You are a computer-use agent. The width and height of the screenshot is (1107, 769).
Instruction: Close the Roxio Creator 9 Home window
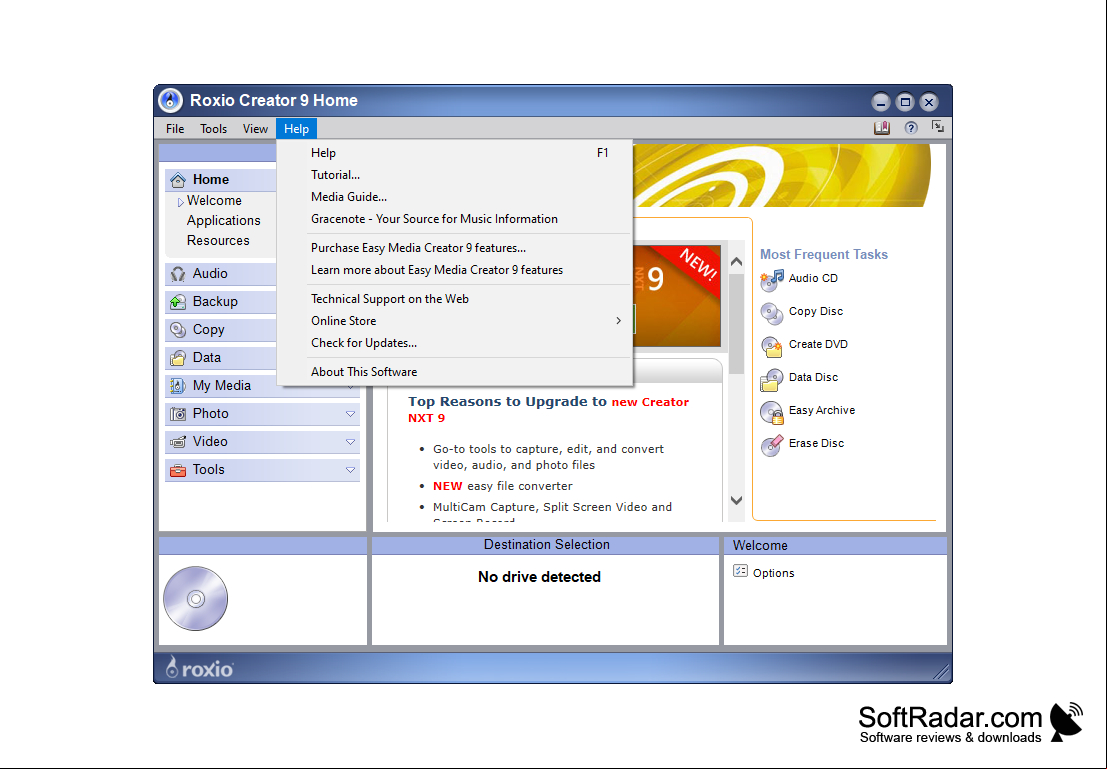[929, 102]
